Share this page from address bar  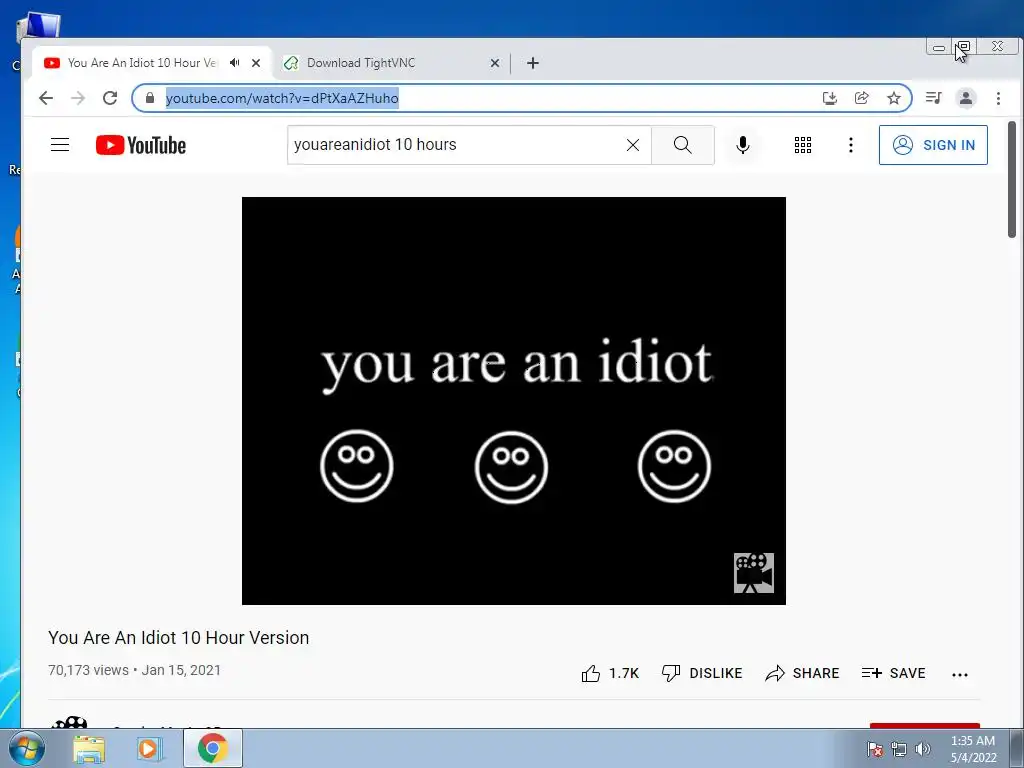(861, 98)
